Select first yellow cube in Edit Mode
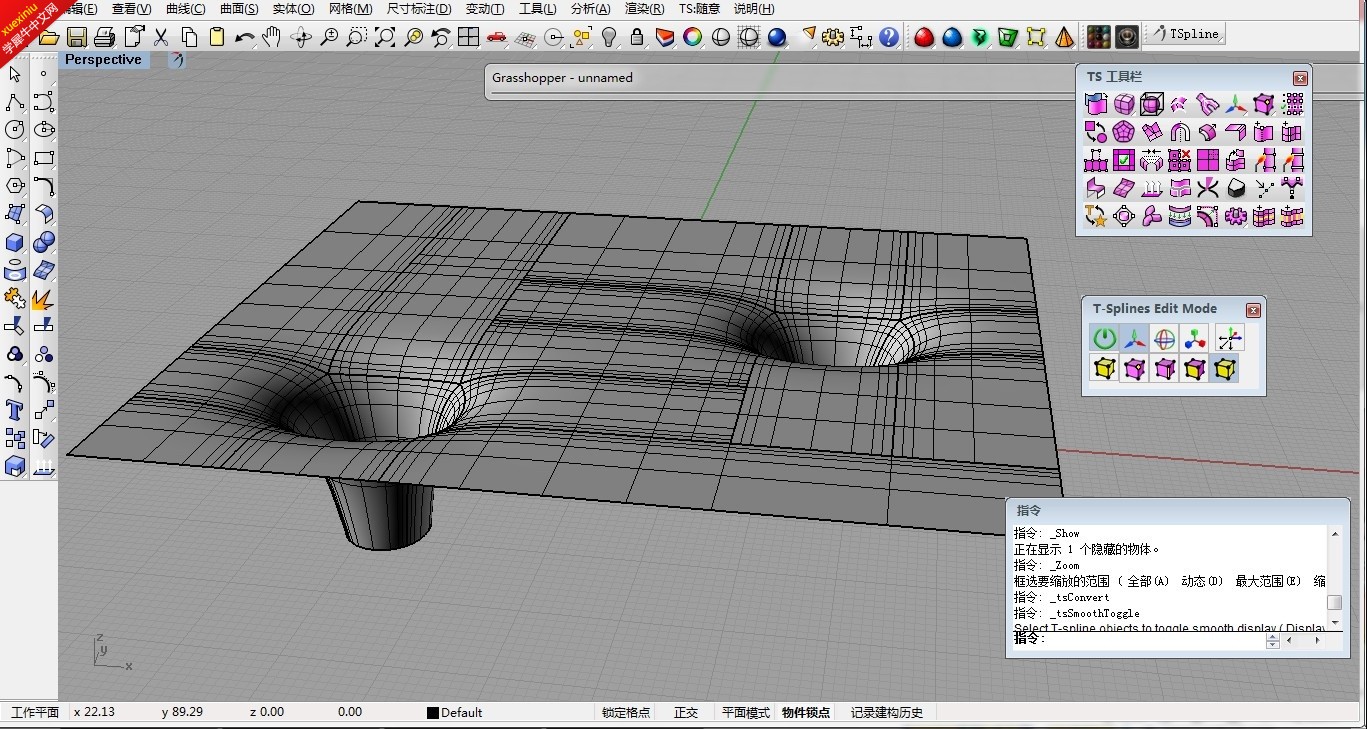The image size is (1367, 729). coord(1104,369)
